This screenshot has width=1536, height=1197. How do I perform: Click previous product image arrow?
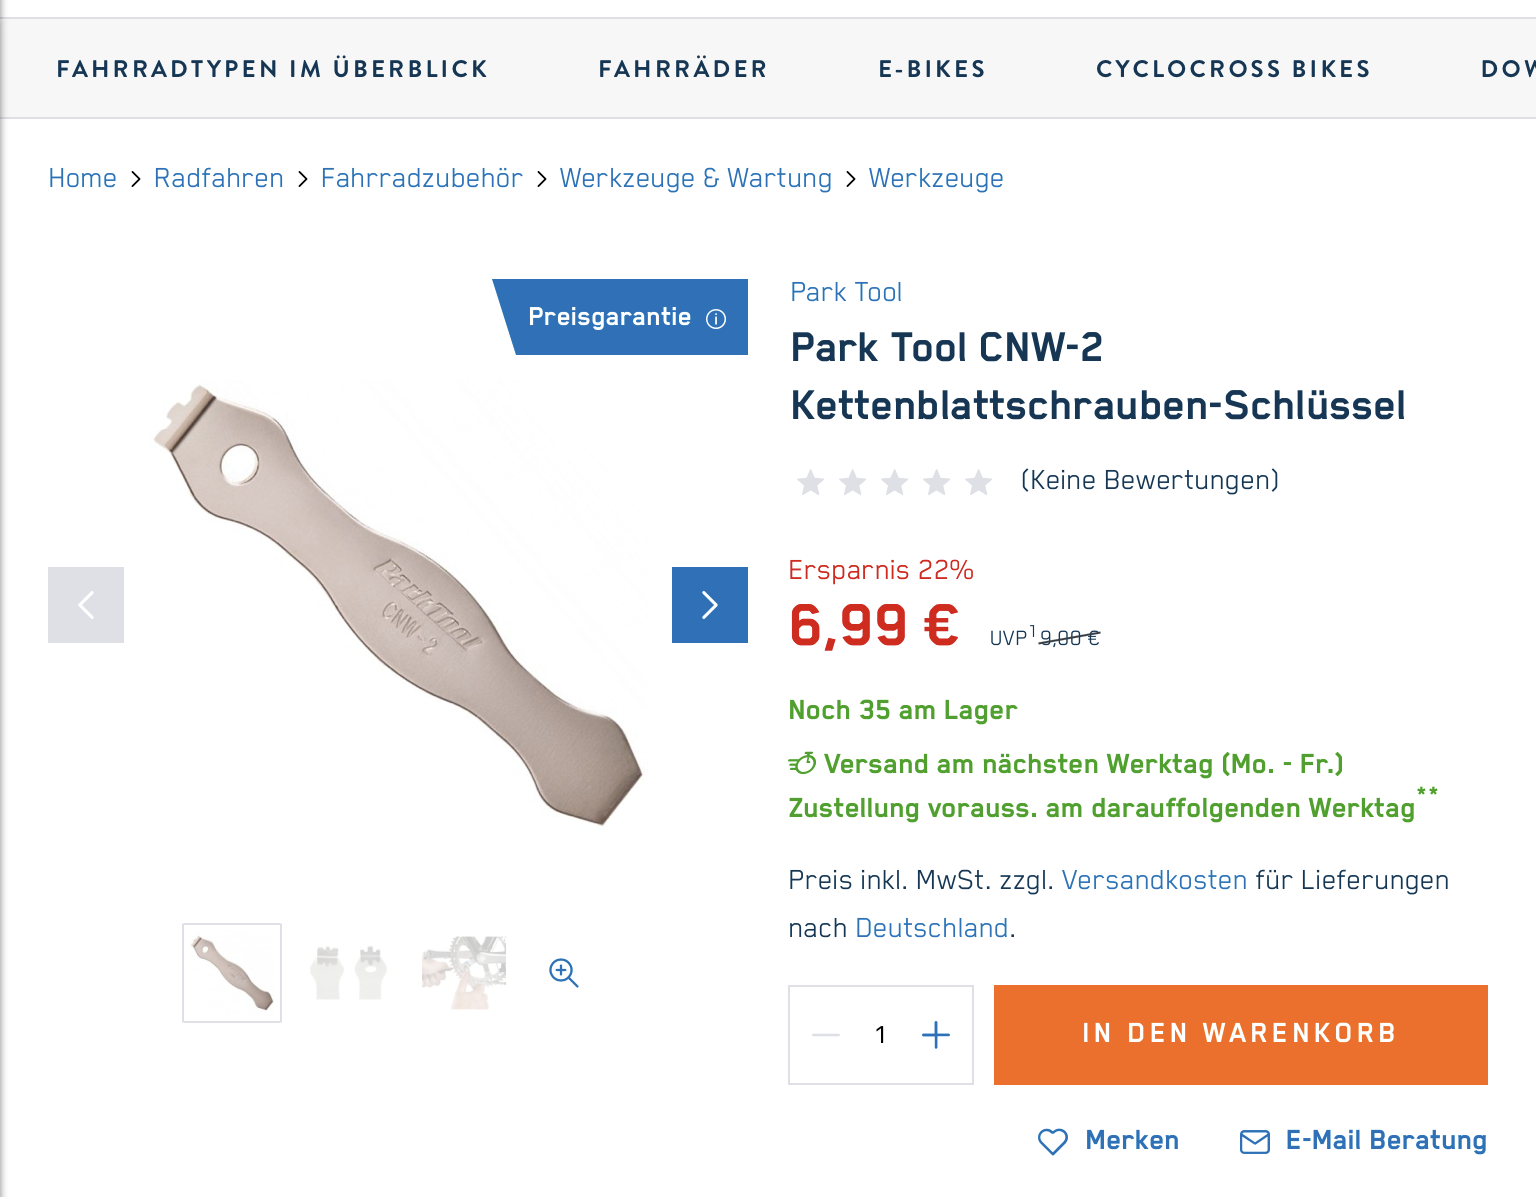[86, 605]
